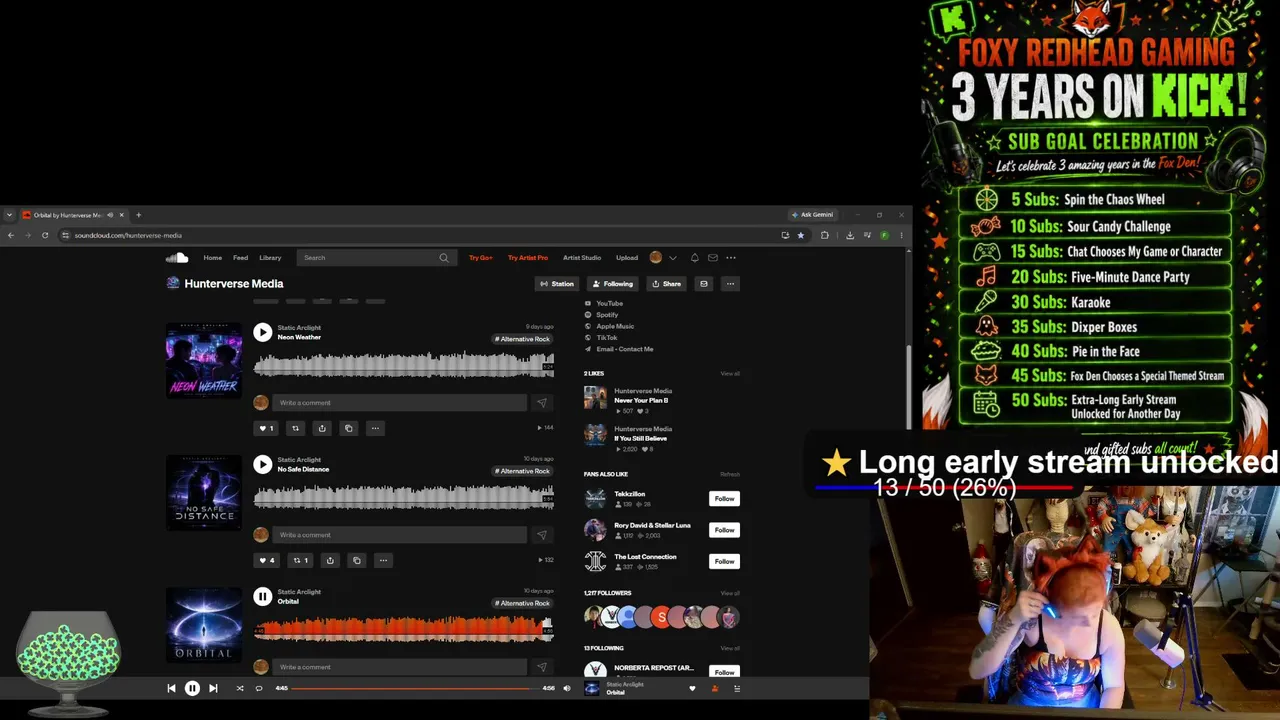Play the No Safe Distance track
This screenshot has height=720, width=1280.
(x=262, y=464)
